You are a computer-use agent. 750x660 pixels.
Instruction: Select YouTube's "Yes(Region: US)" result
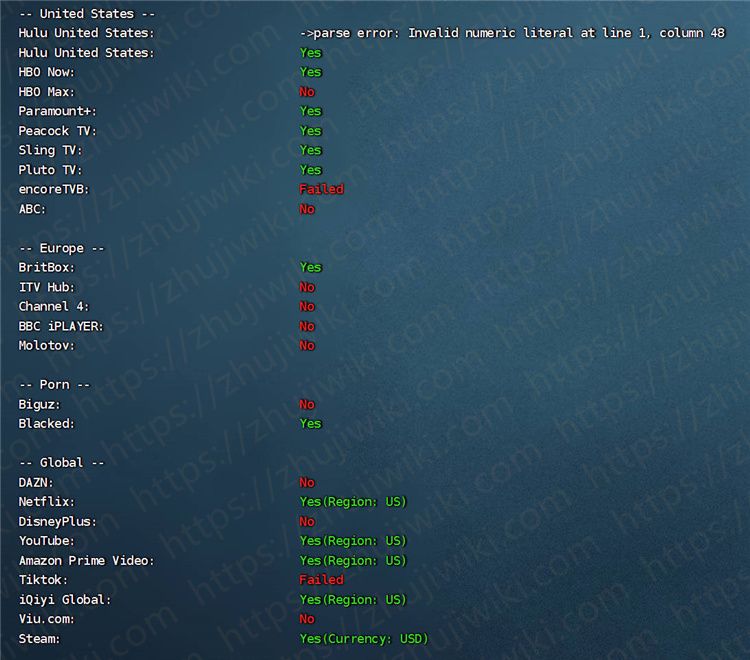(353, 541)
